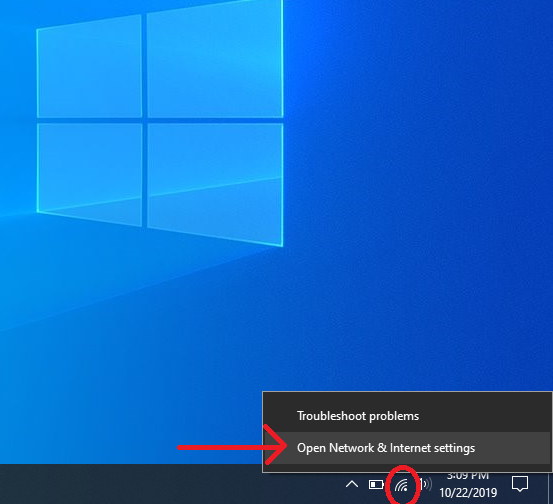
Task: Click the red arrowhead beside the menu
Action: 277,445
